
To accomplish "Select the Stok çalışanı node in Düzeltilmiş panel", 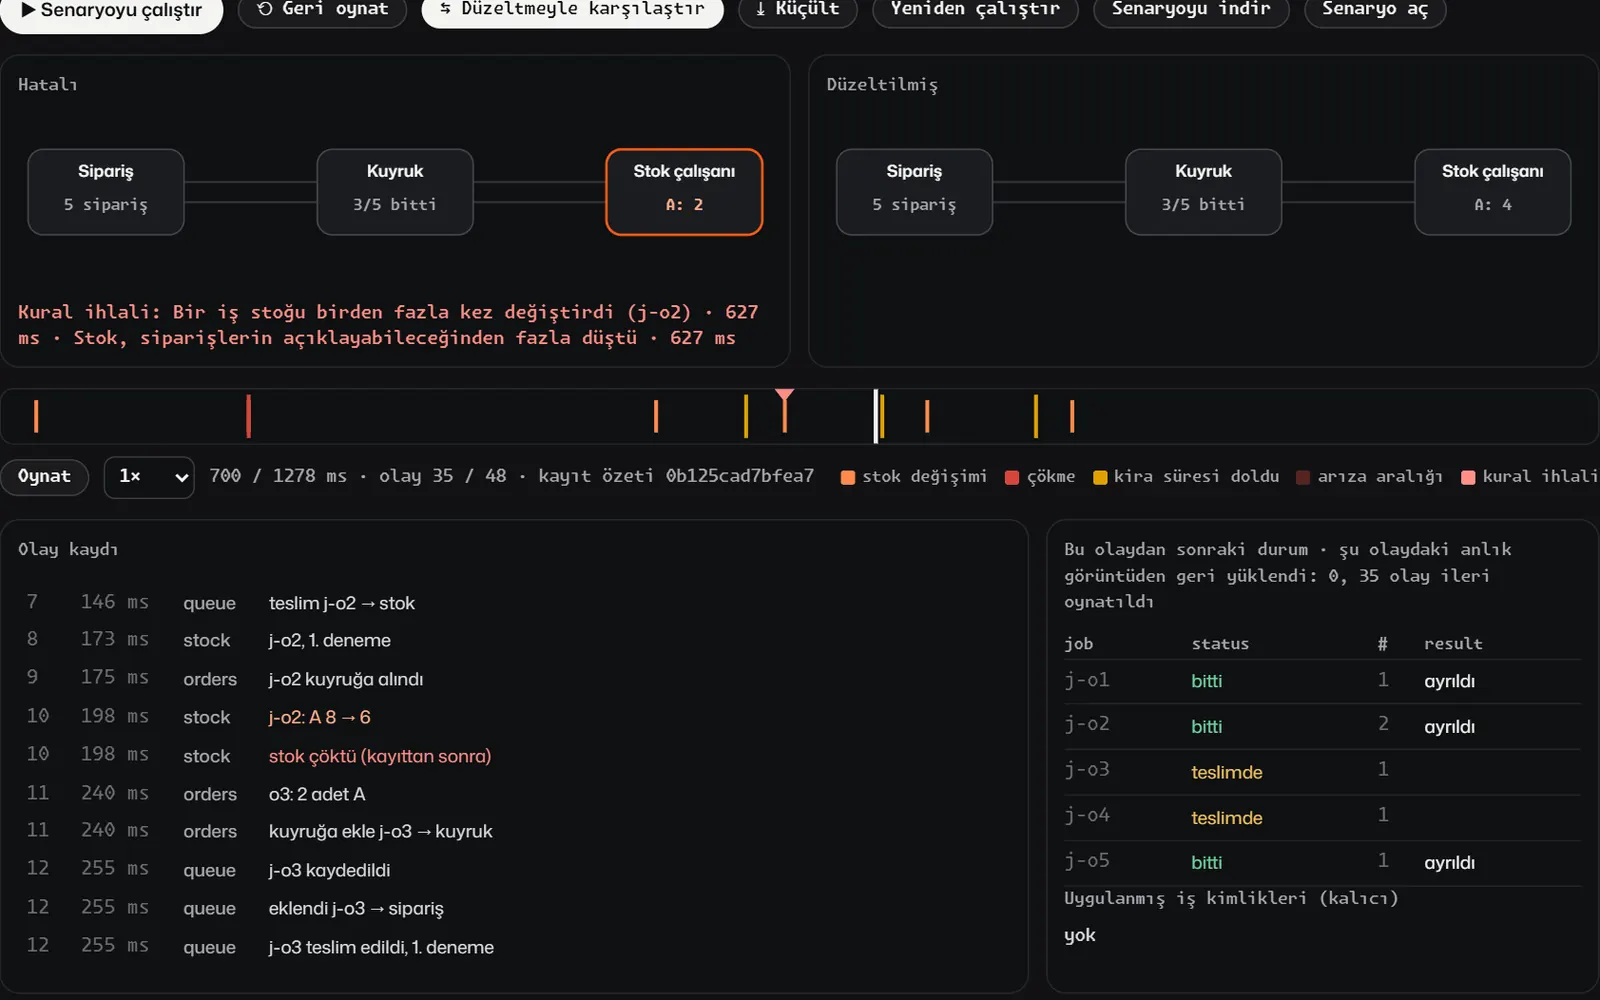I will tap(1492, 192).
